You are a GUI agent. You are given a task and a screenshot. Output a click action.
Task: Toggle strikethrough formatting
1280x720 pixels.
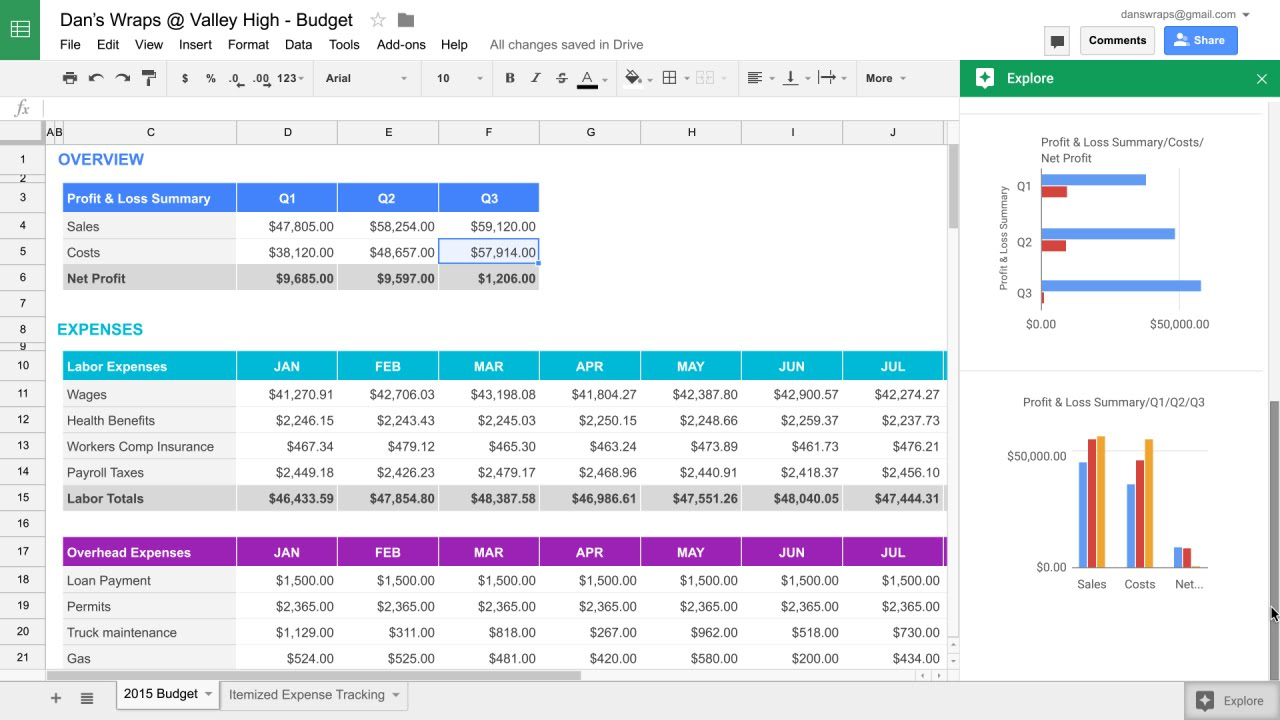pyautogui.click(x=561, y=77)
